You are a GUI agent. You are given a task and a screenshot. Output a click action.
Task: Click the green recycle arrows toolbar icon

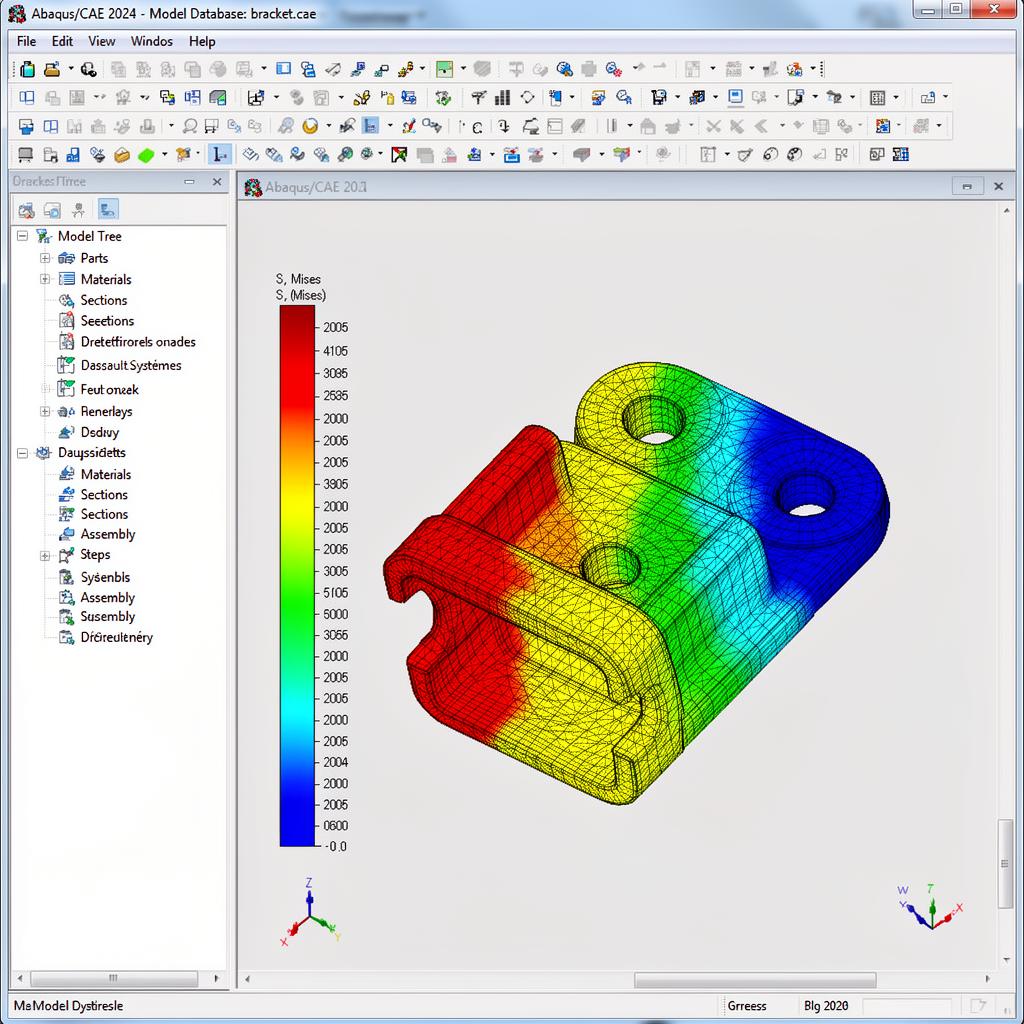tap(443, 97)
